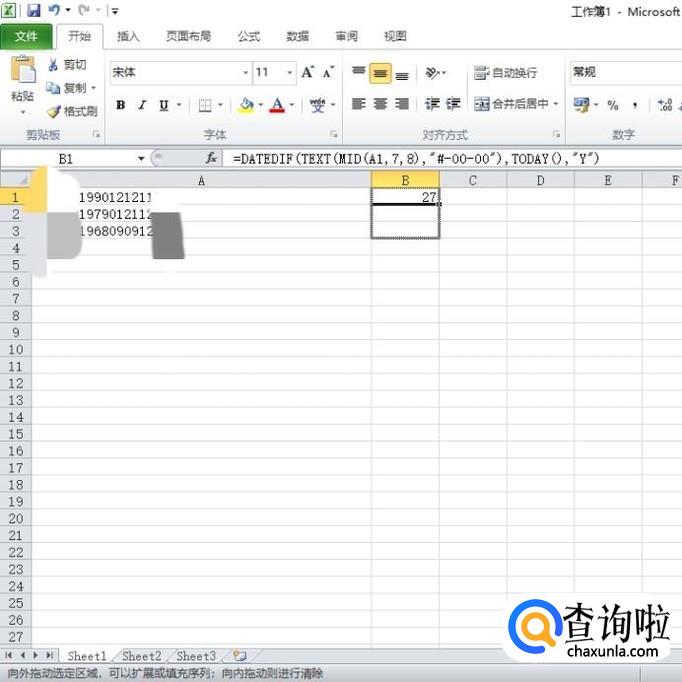Expand the 合并后居中 options arrow
Viewport: 682px width, 682px height.
pos(555,104)
